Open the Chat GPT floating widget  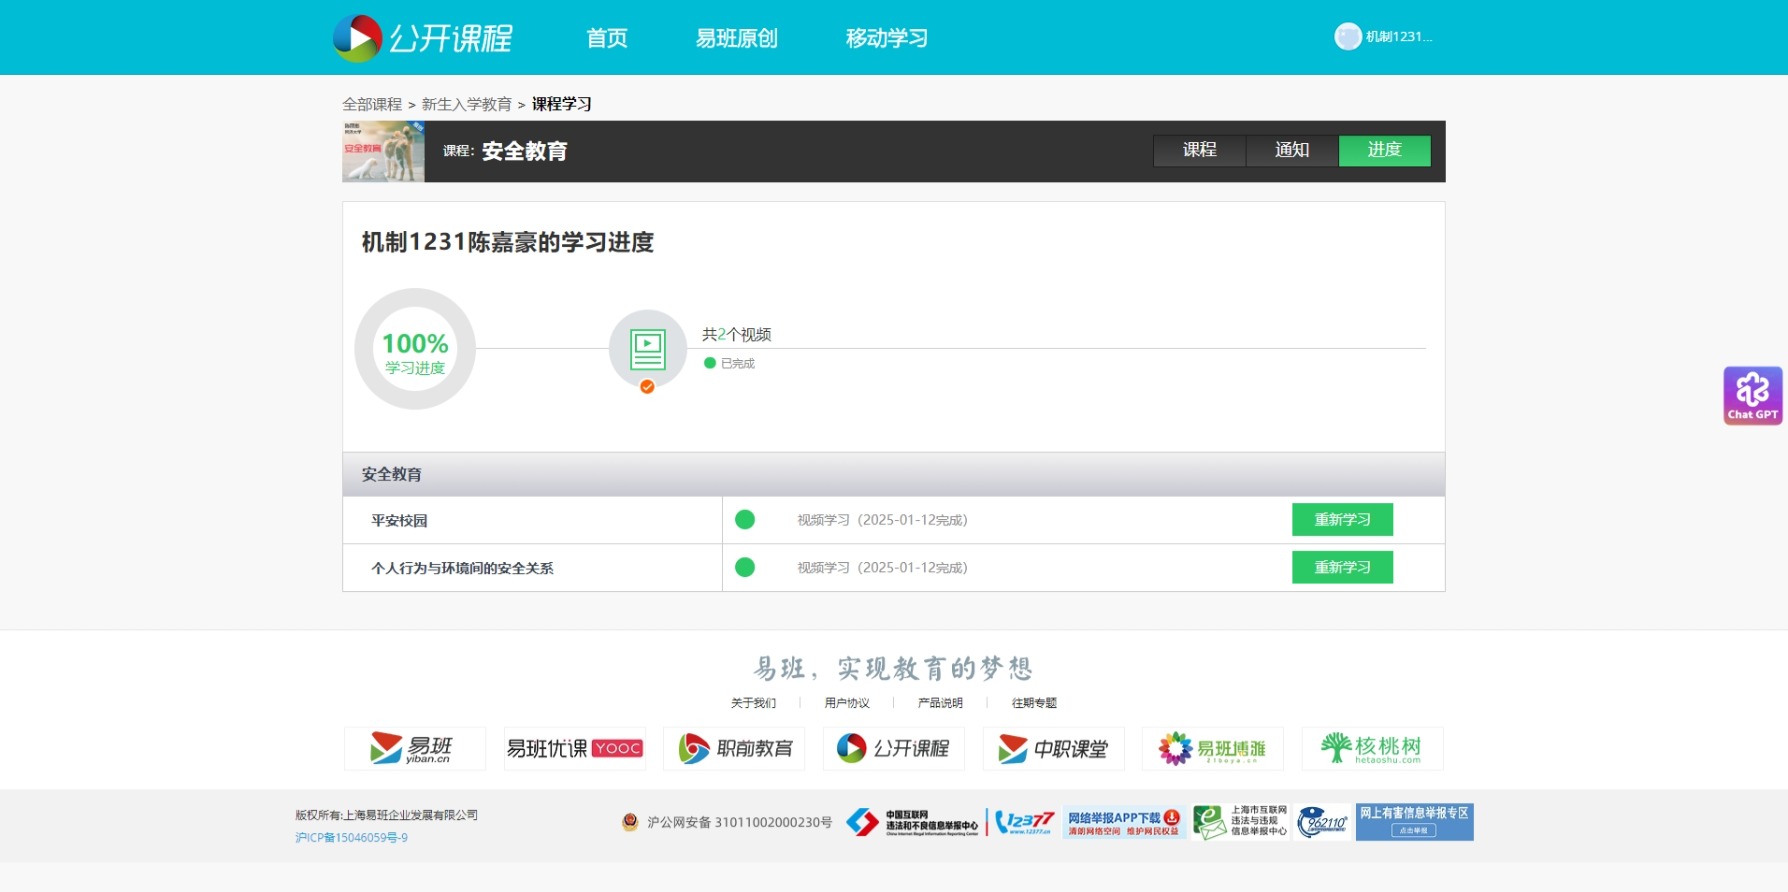1752,395
